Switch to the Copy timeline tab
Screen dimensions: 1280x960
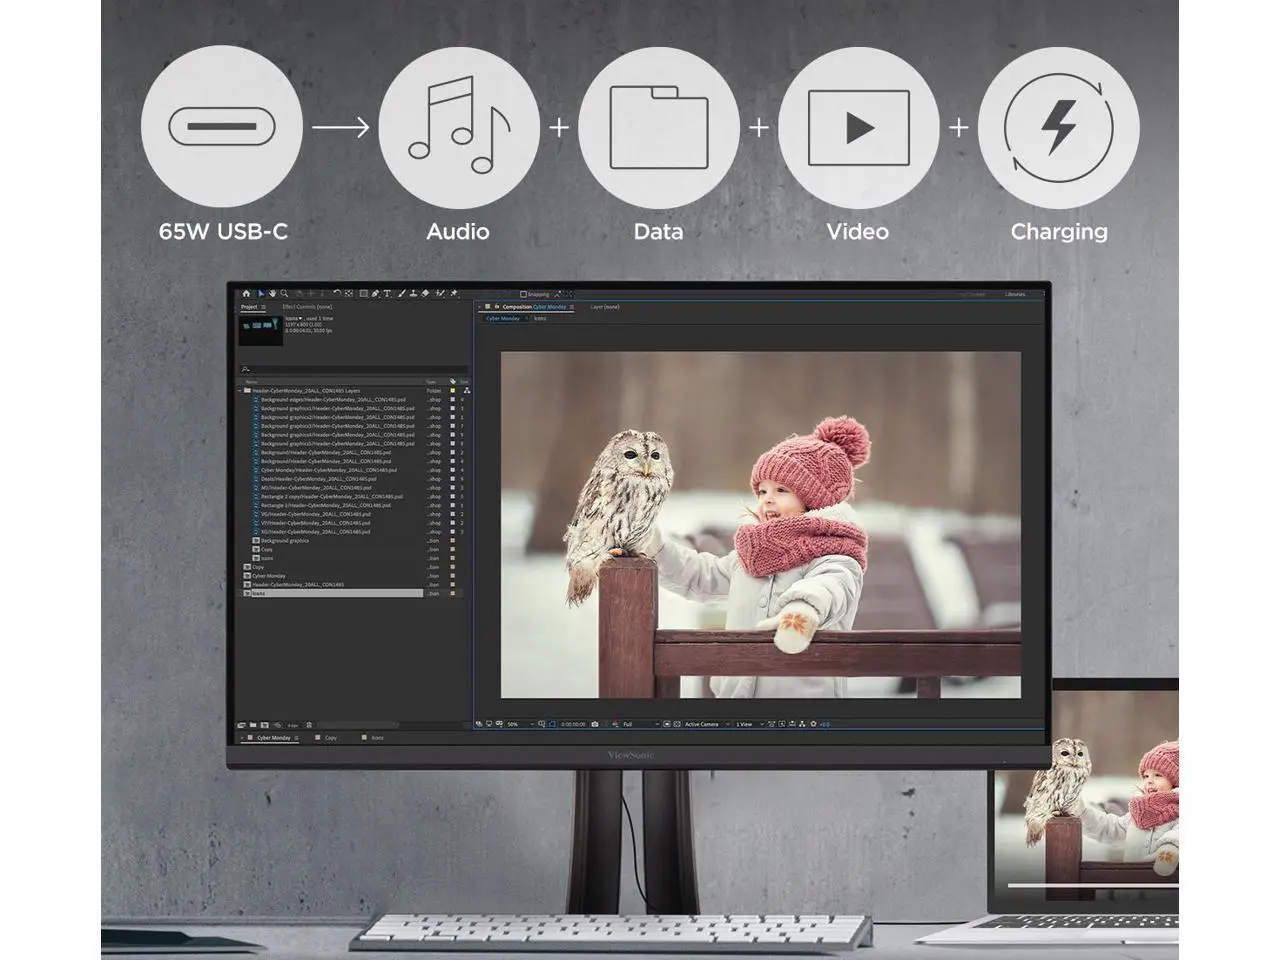pos(330,738)
